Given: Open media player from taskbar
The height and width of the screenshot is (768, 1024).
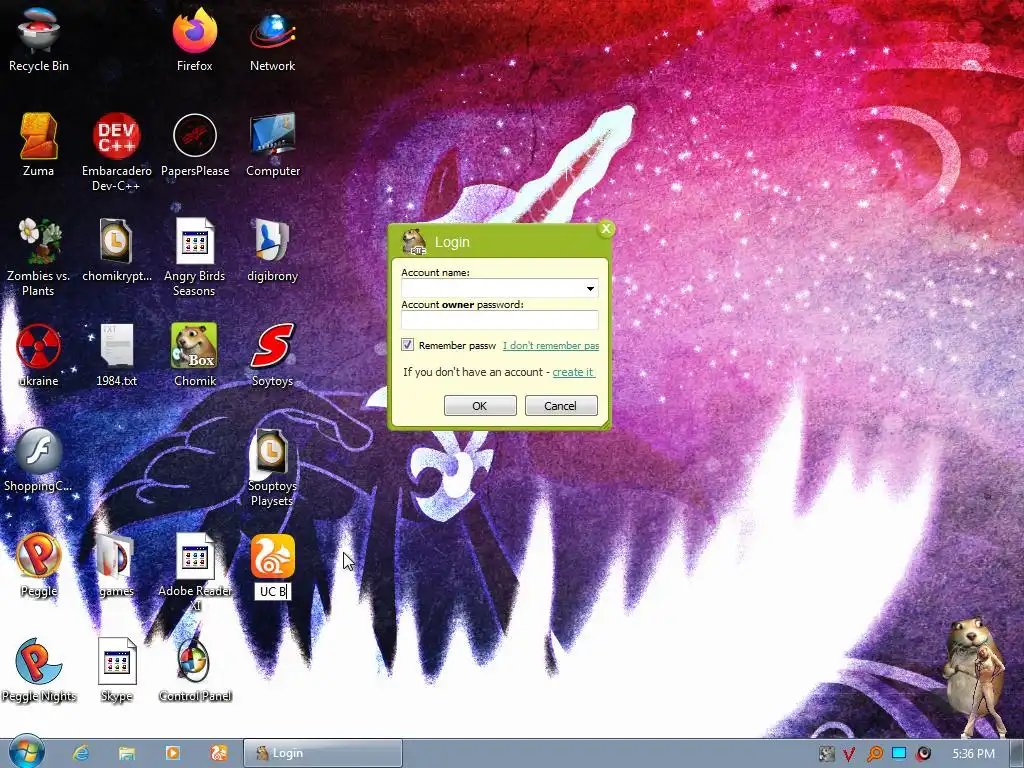Looking at the screenshot, I should (x=172, y=753).
